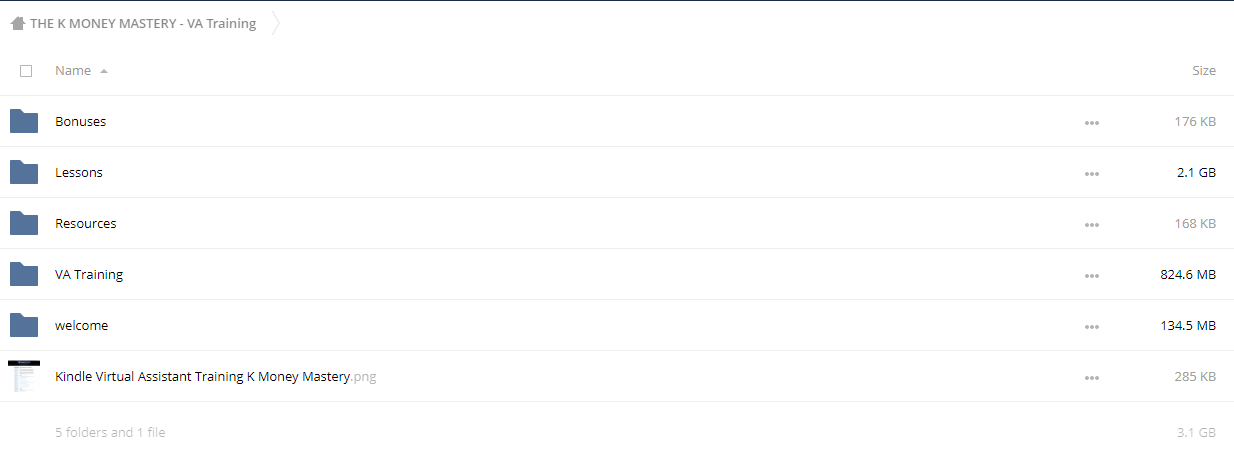
Task: Show the actions menu for Resources
Action: tap(1092, 225)
